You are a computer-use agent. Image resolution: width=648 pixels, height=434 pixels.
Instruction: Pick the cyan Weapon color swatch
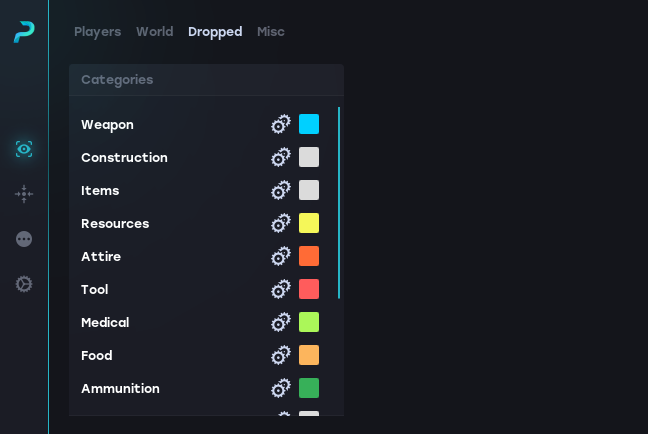[x=309, y=124]
